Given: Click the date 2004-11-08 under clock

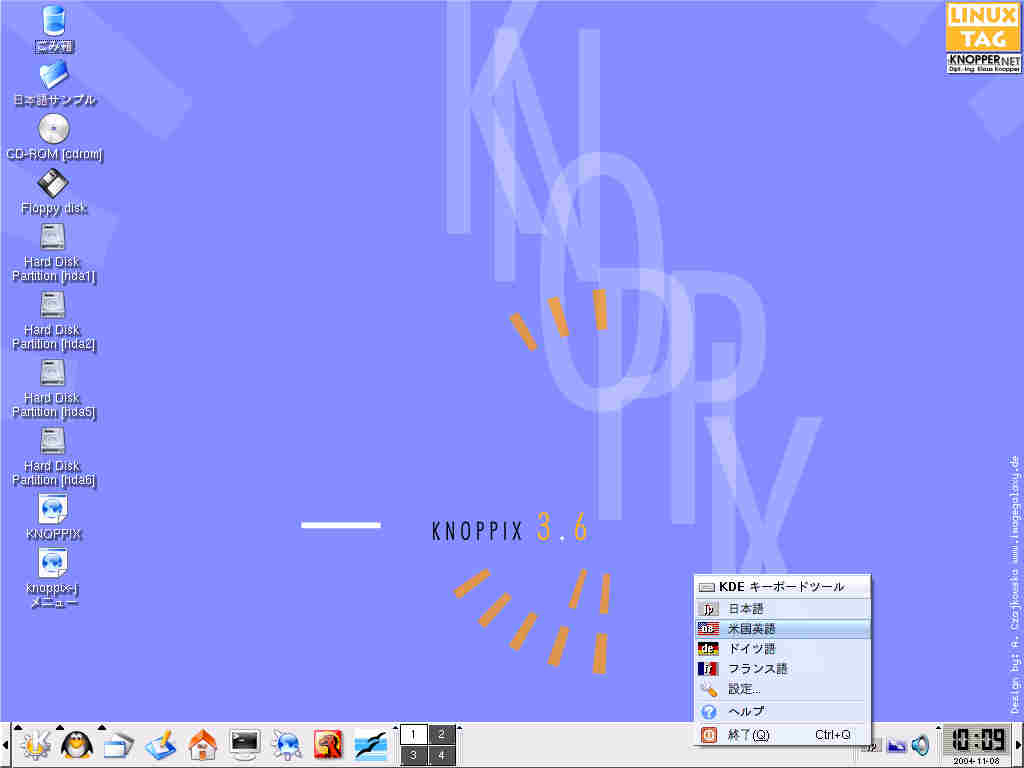Looking at the screenshot, I should click(978, 761).
